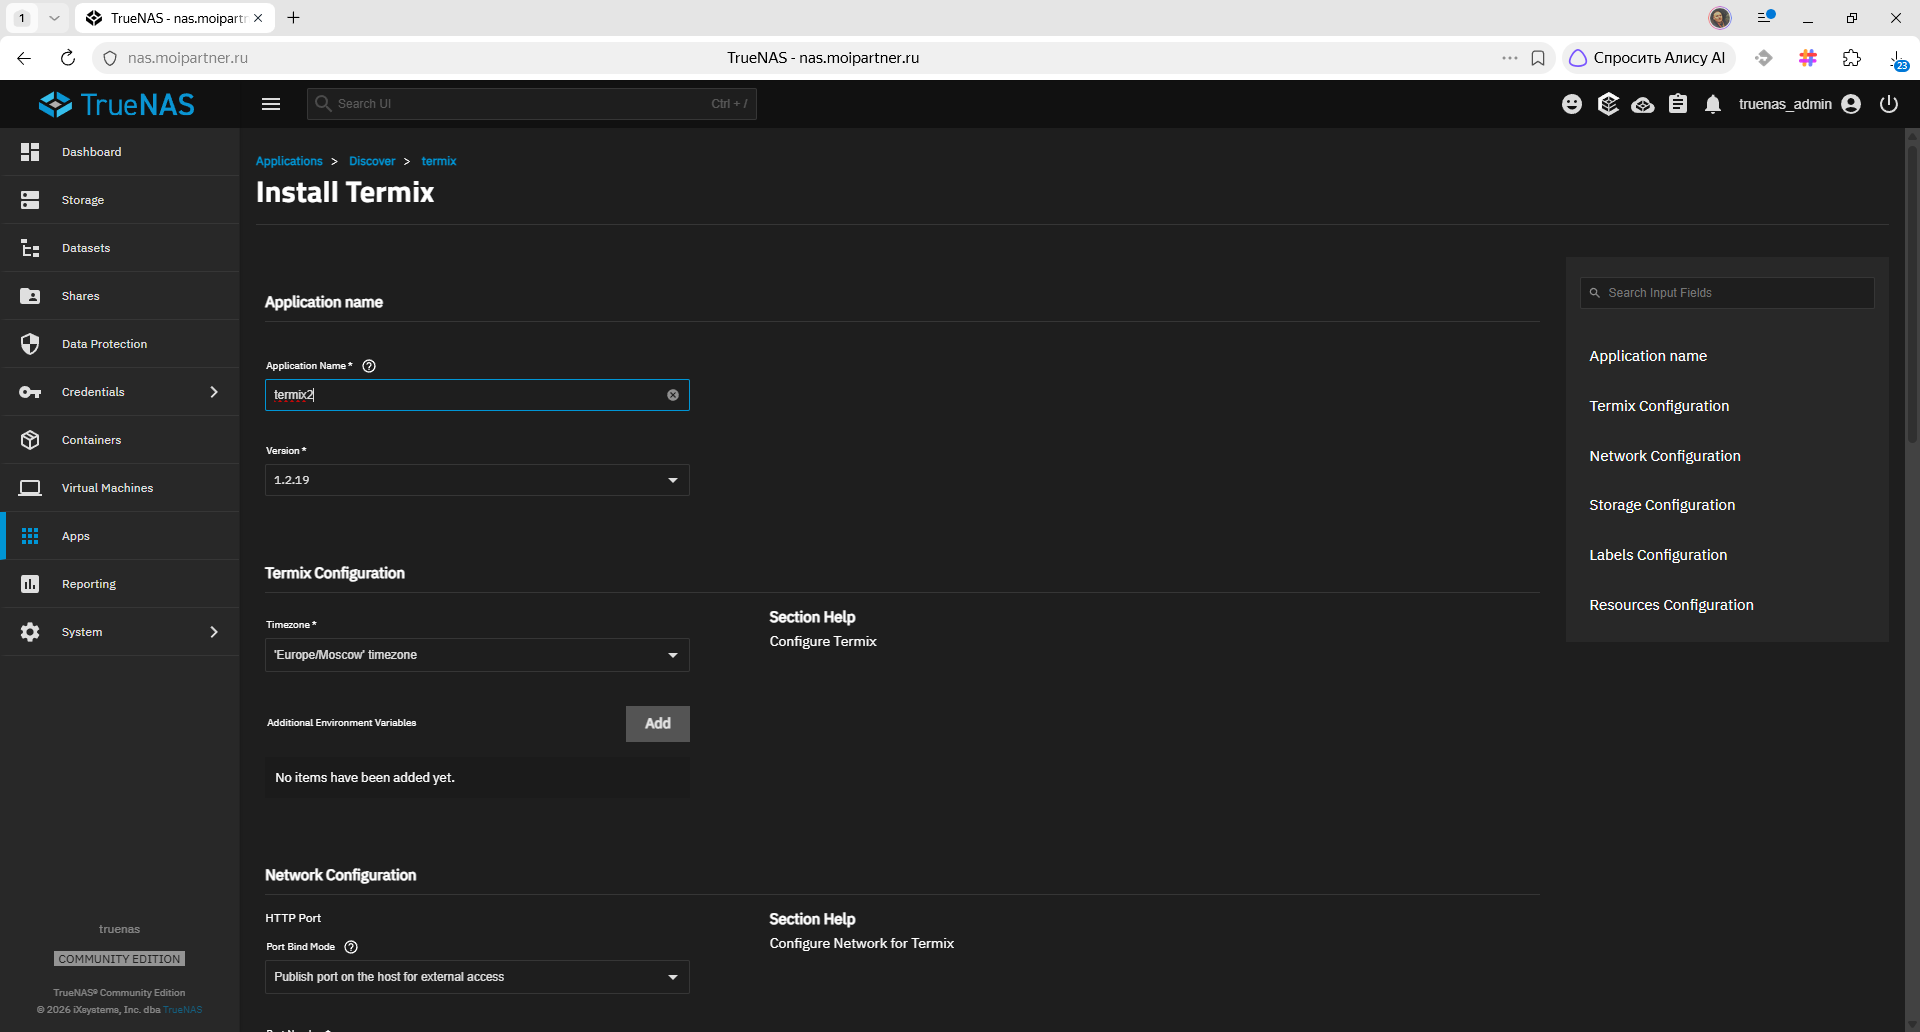Click the feedback smiley icon
Image resolution: width=1920 pixels, height=1032 pixels.
pyautogui.click(x=1572, y=104)
